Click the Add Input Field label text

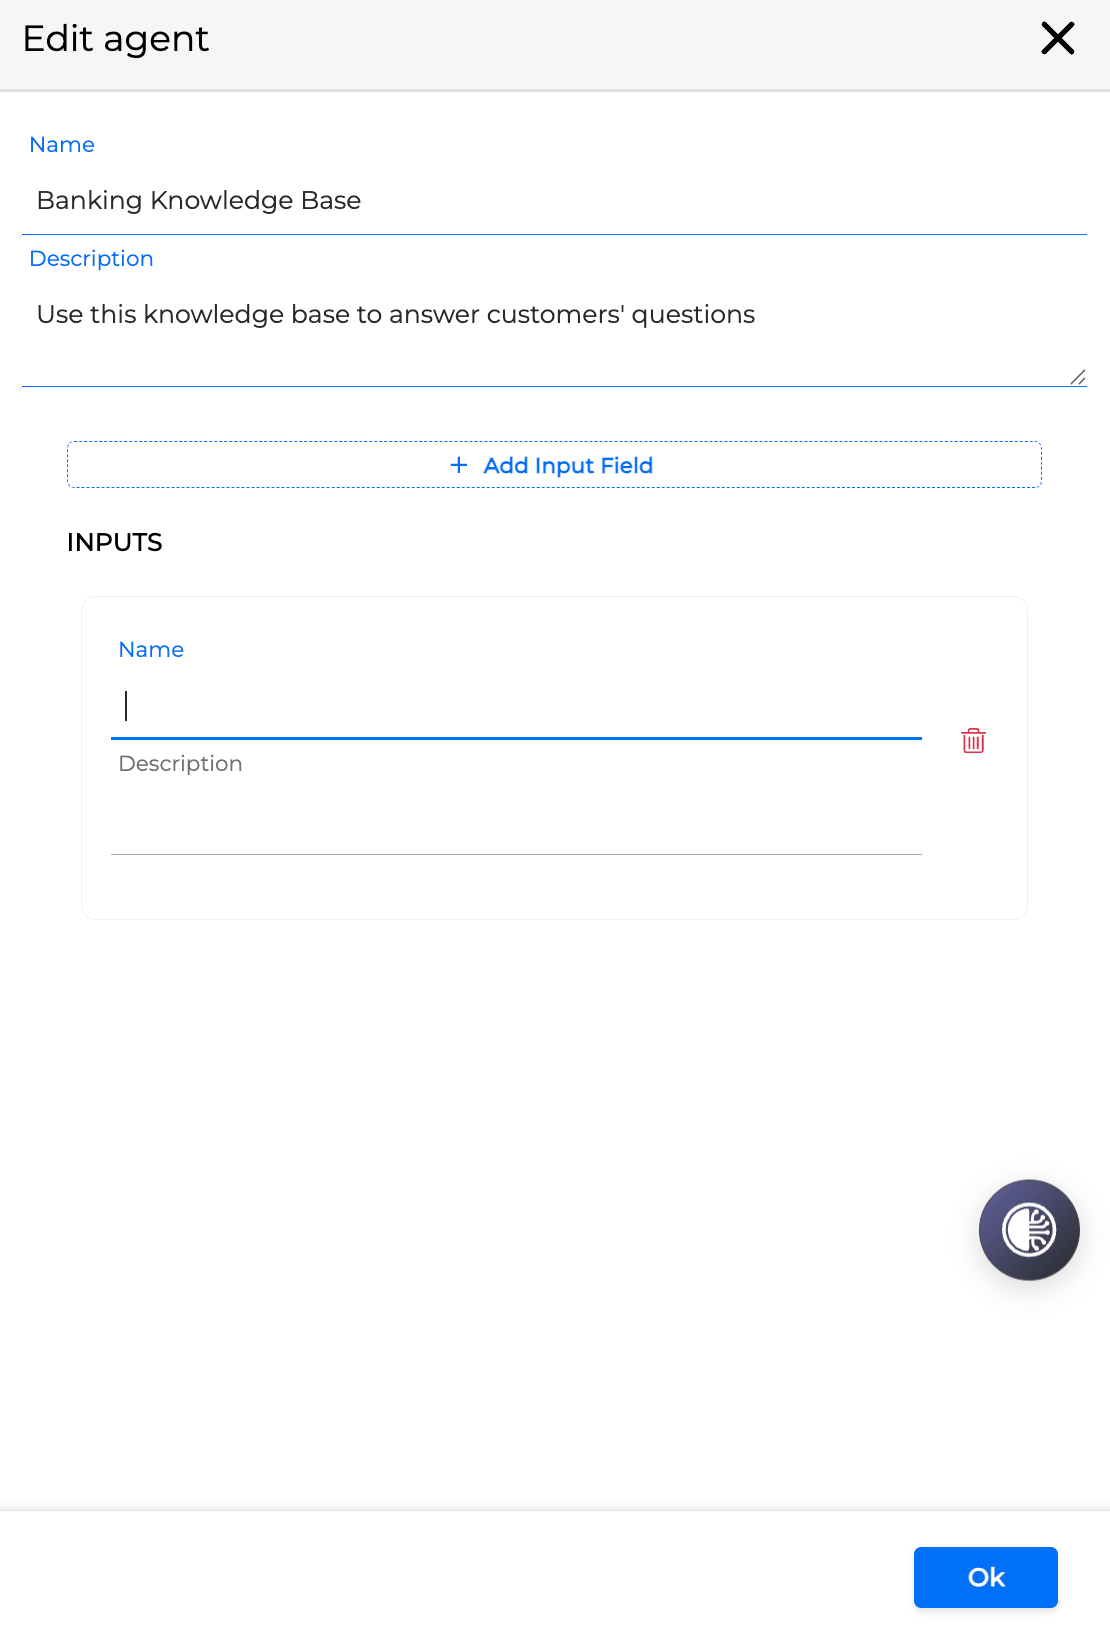coord(568,465)
